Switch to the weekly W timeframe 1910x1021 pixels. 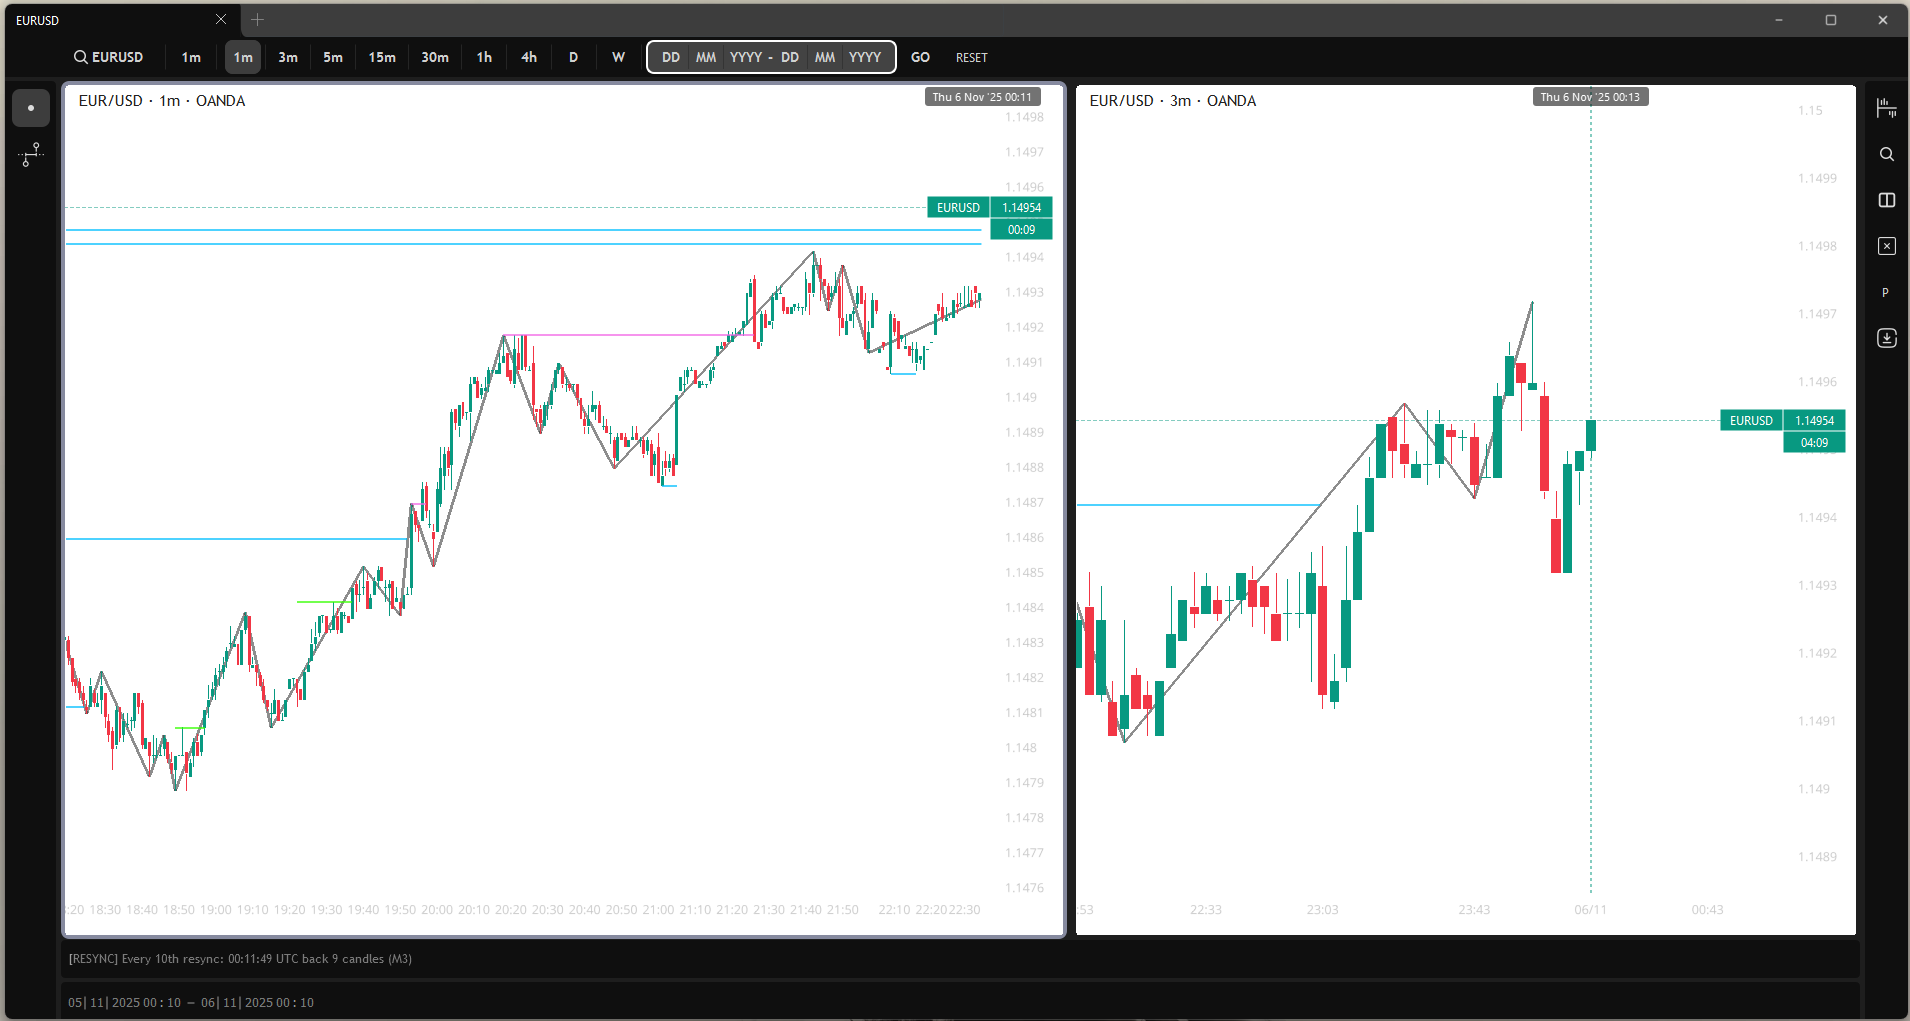(x=618, y=57)
